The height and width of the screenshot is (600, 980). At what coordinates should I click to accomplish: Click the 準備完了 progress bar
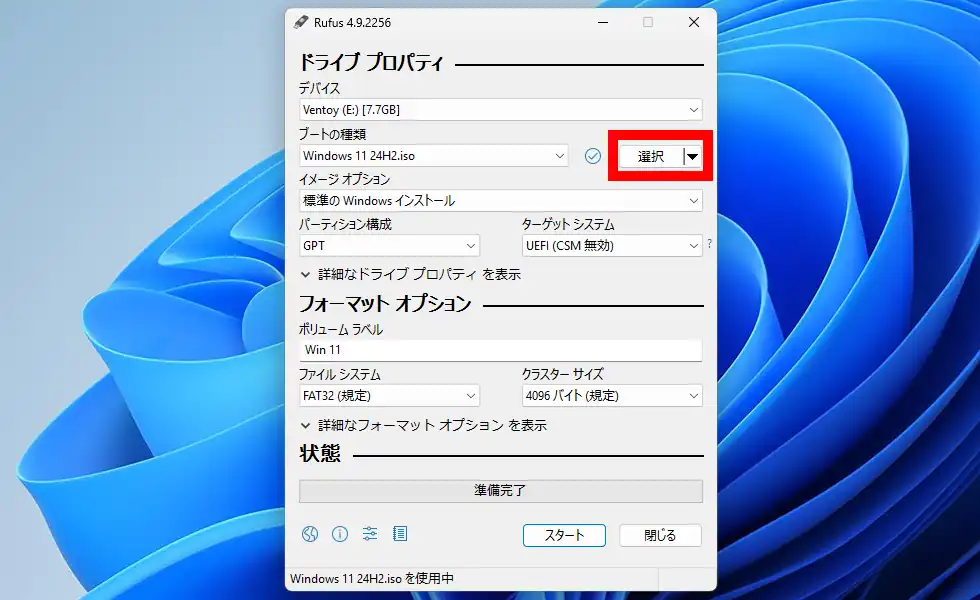(501, 491)
